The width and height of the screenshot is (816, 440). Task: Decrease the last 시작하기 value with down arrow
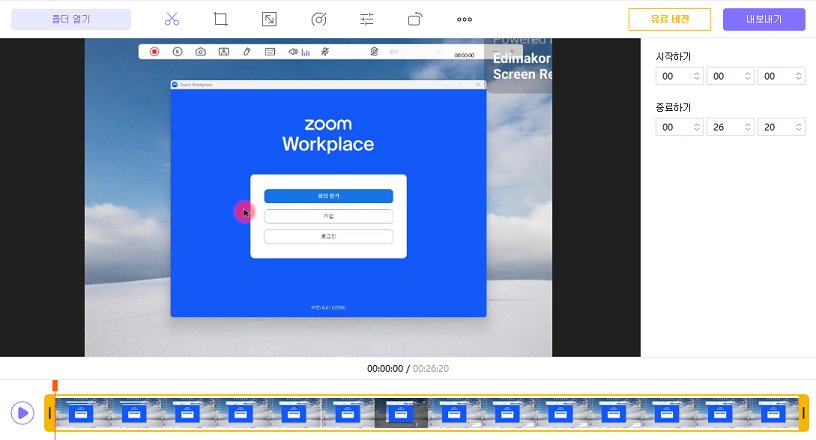click(798, 79)
